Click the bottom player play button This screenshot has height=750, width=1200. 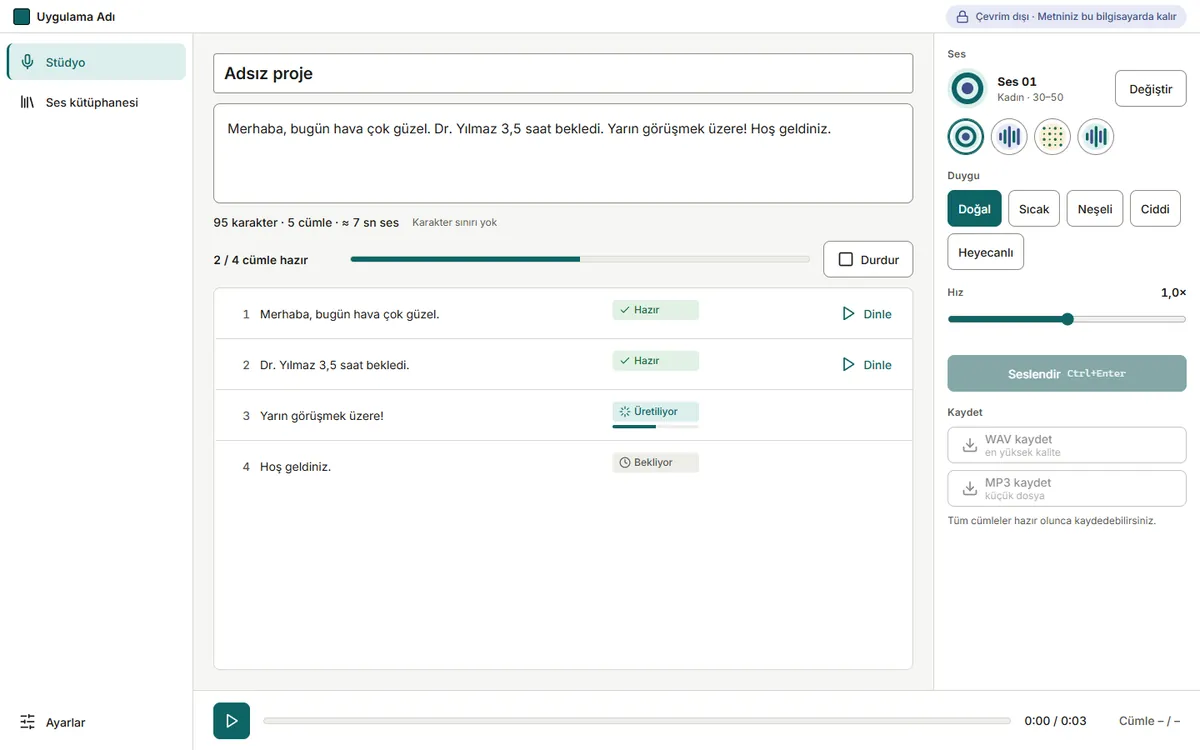[x=231, y=721]
